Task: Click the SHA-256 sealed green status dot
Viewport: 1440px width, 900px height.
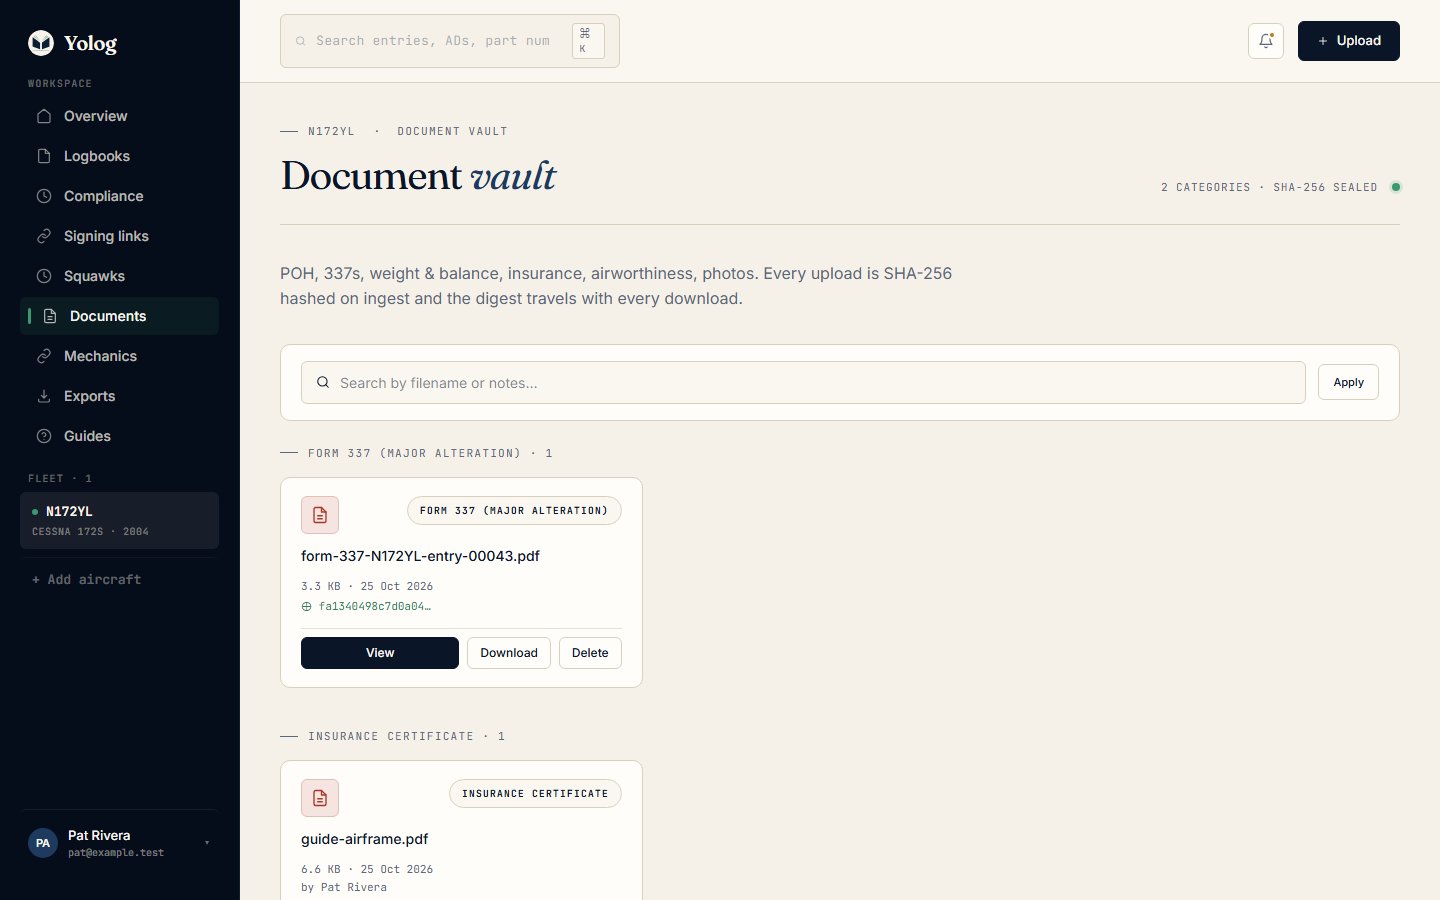Action: point(1396,187)
